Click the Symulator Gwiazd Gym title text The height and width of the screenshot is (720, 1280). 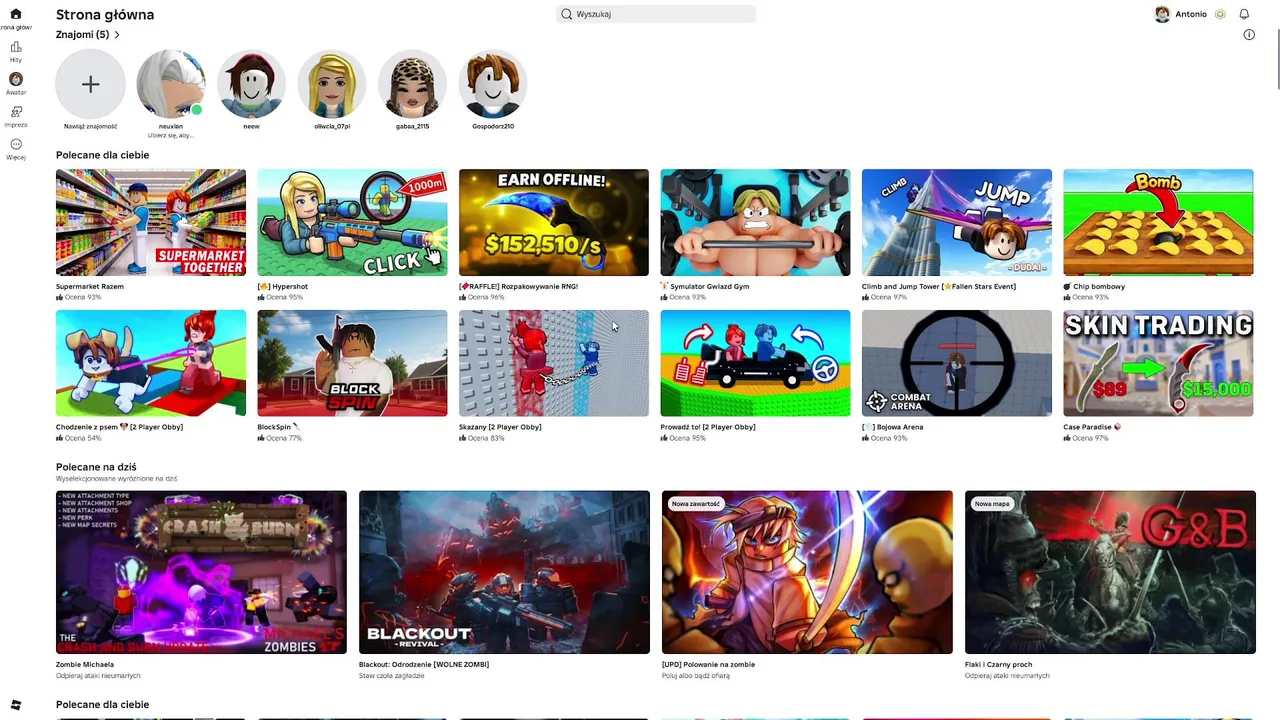(x=705, y=286)
